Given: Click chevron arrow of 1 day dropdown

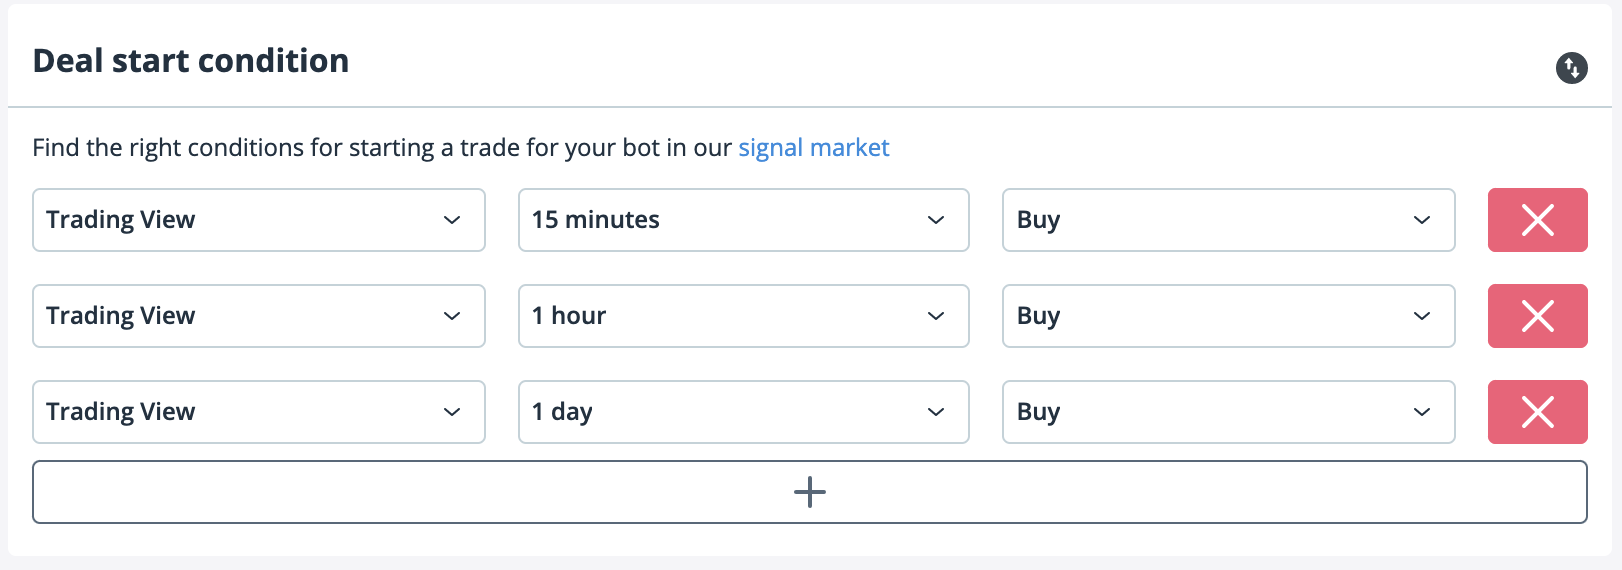Looking at the screenshot, I should (x=936, y=412).
